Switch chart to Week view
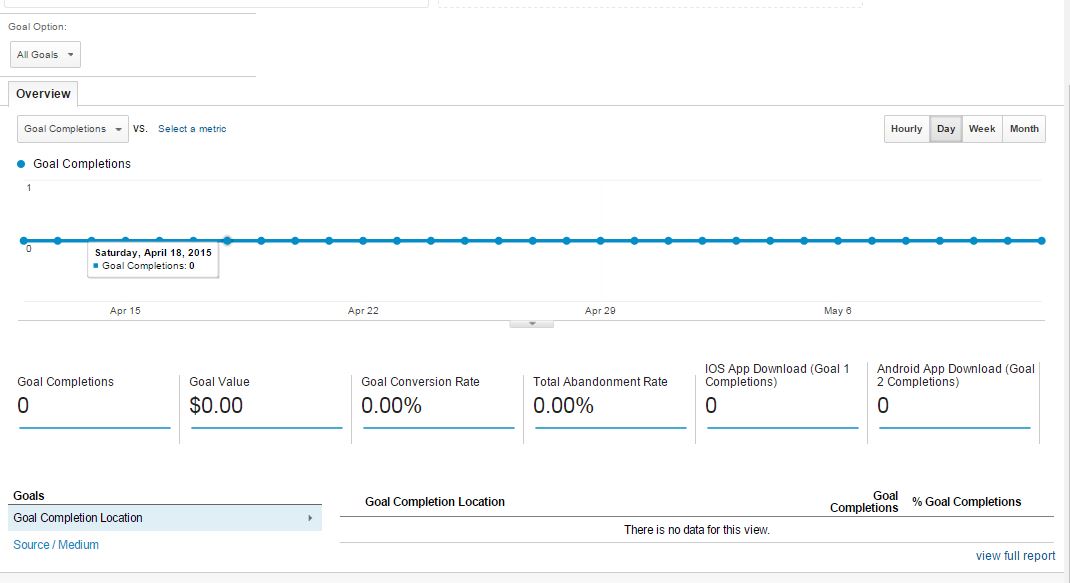The width and height of the screenshot is (1070, 583). click(982, 129)
